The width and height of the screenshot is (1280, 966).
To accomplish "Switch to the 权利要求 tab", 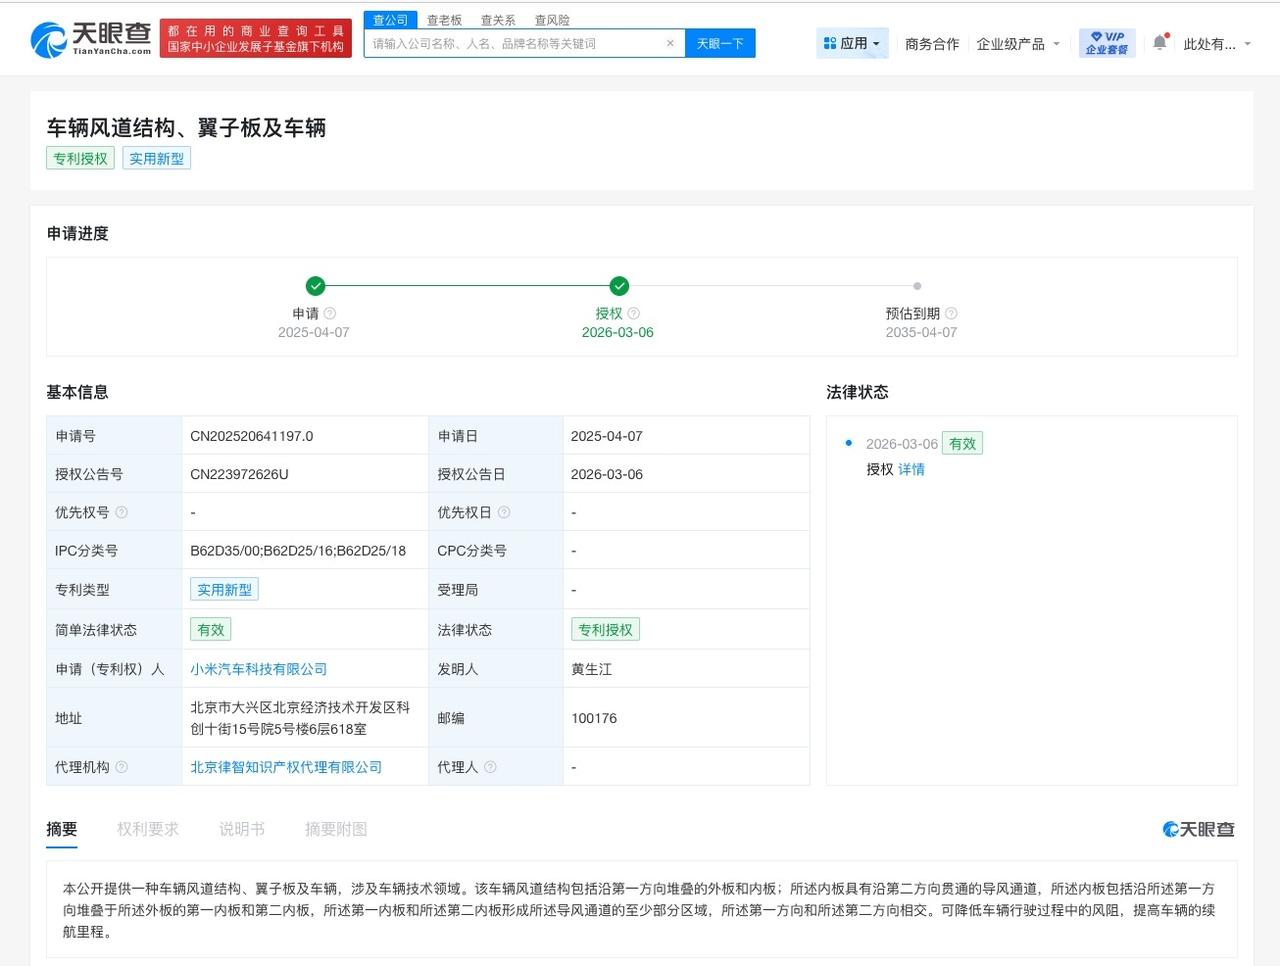I will (x=148, y=829).
